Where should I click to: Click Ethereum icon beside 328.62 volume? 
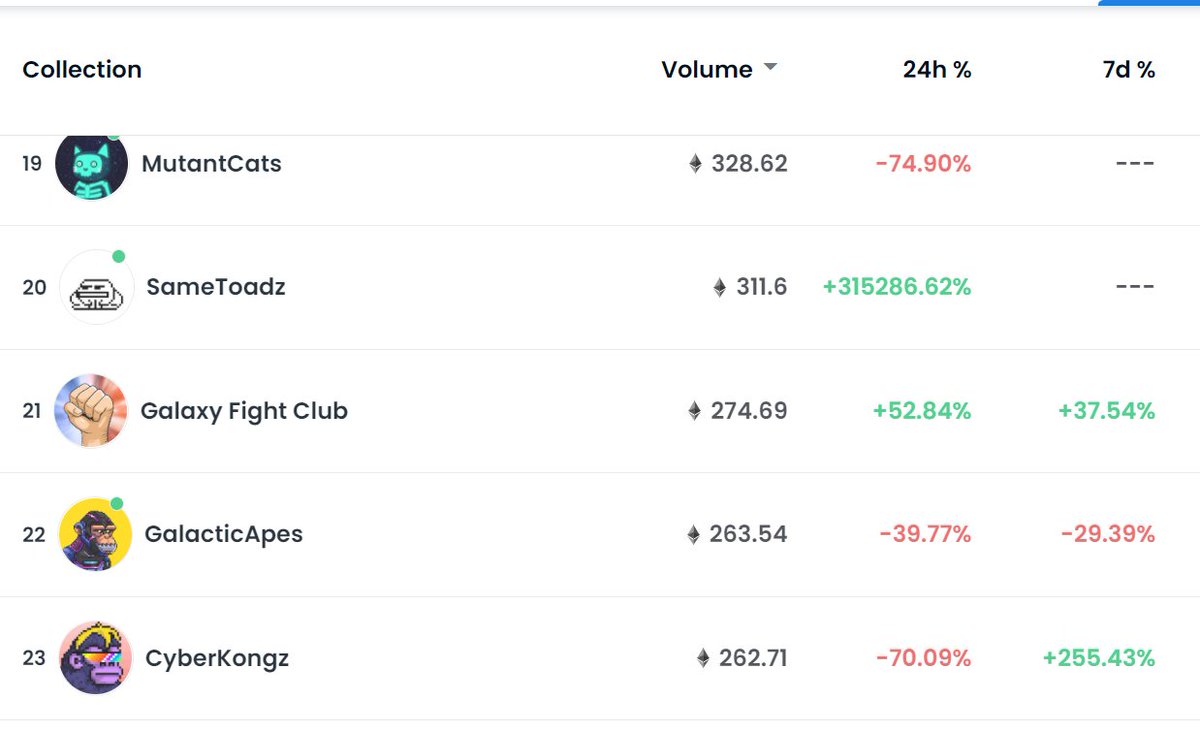click(696, 164)
